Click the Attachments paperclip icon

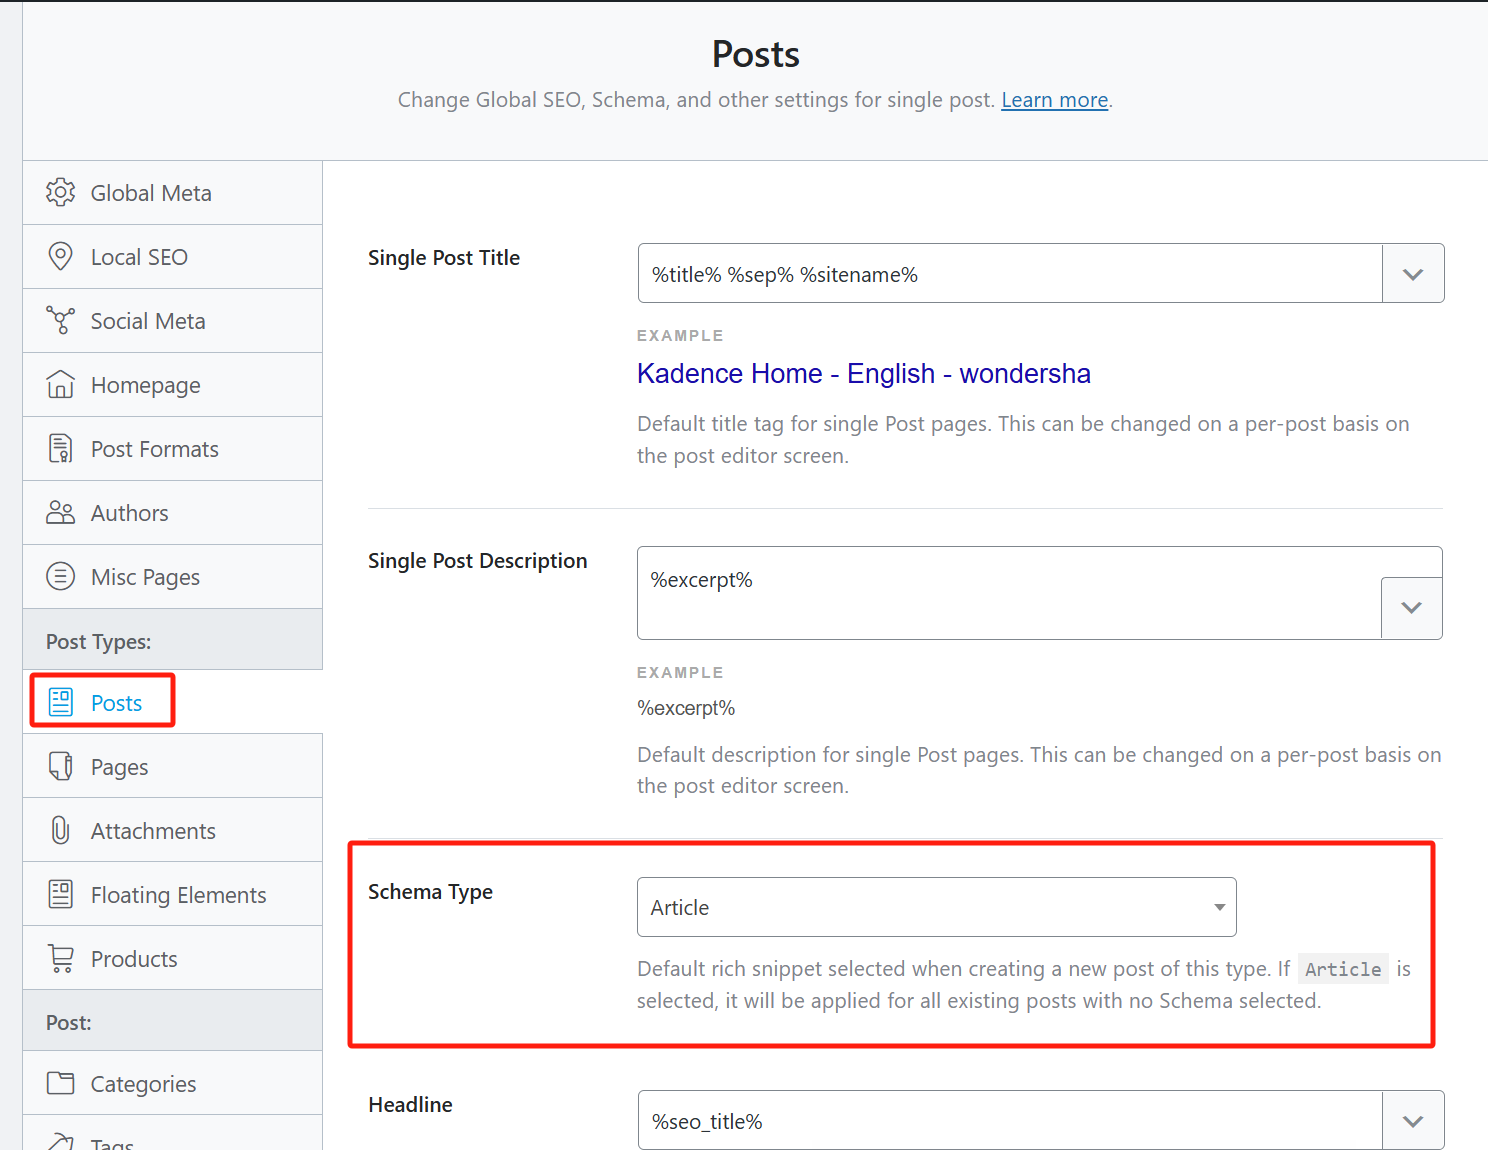tap(60, 831)
